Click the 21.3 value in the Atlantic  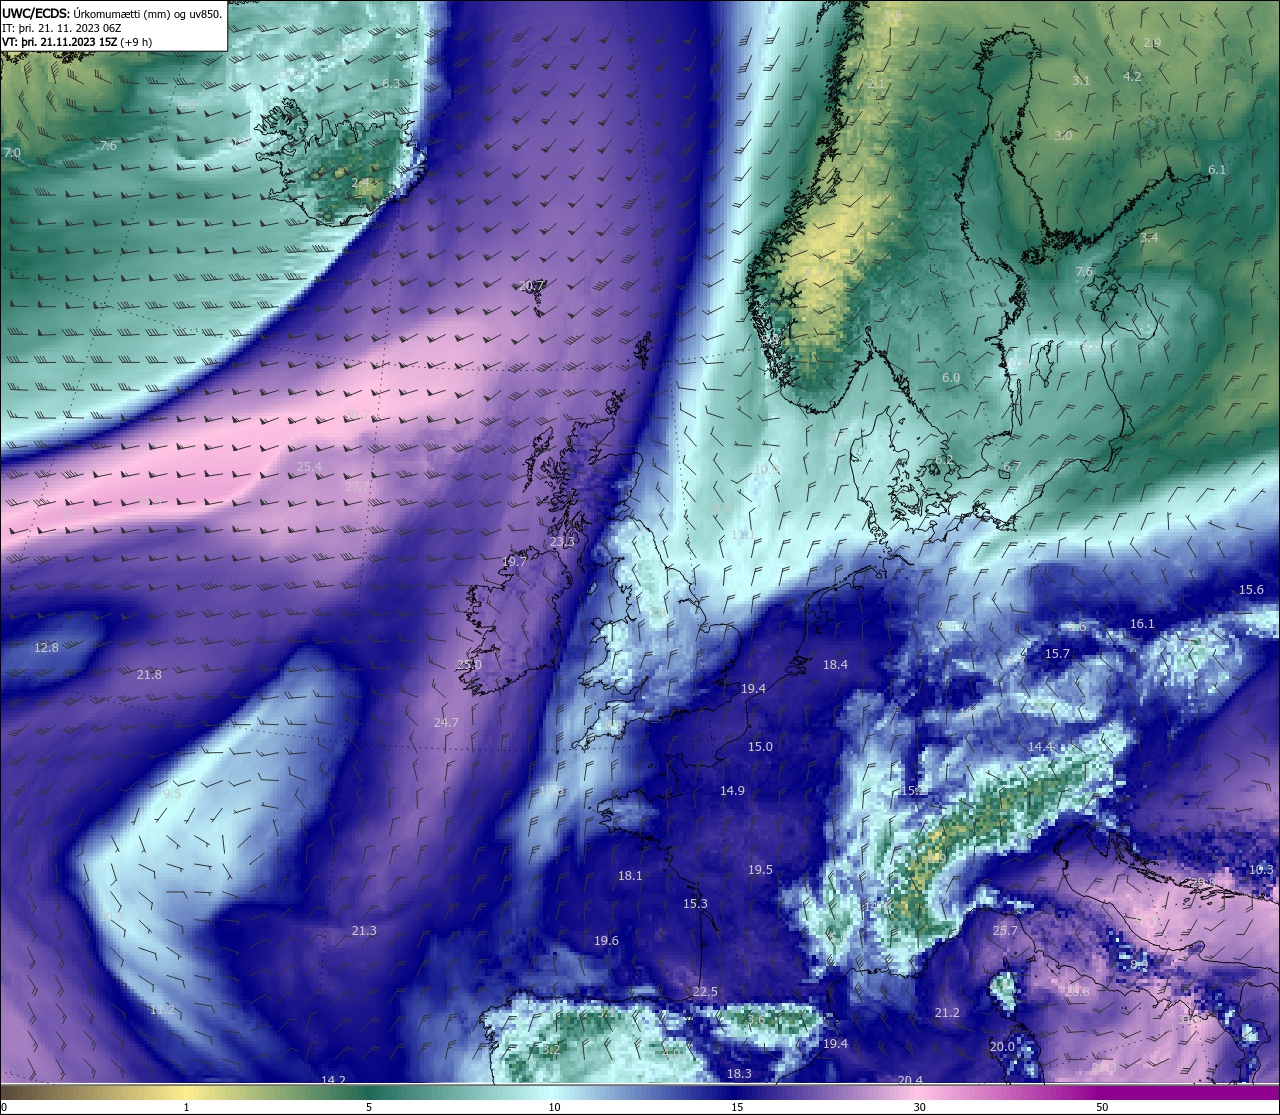click(364, 931)
